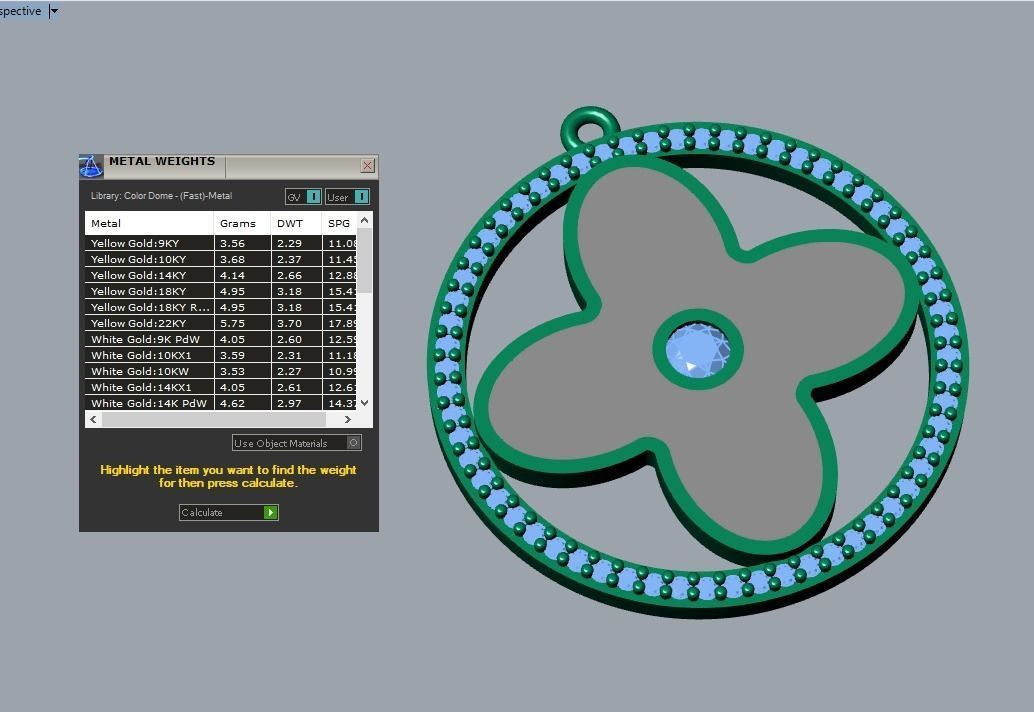Select the Yellow Gold:18KY R... row
This screenshot has height=712, width=1034.
221,307
